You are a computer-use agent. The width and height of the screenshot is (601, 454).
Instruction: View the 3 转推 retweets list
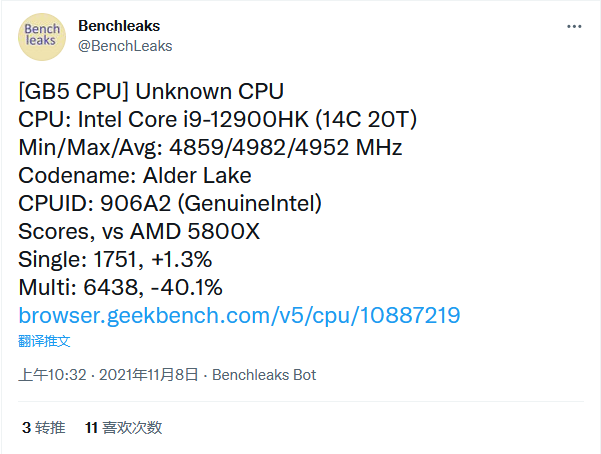43,427
